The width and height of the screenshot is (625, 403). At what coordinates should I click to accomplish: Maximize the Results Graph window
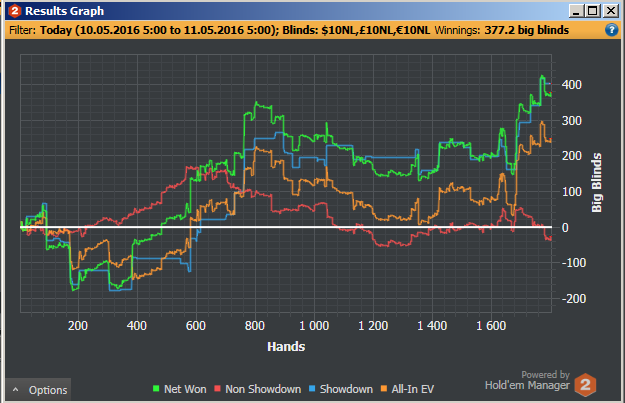593,11
